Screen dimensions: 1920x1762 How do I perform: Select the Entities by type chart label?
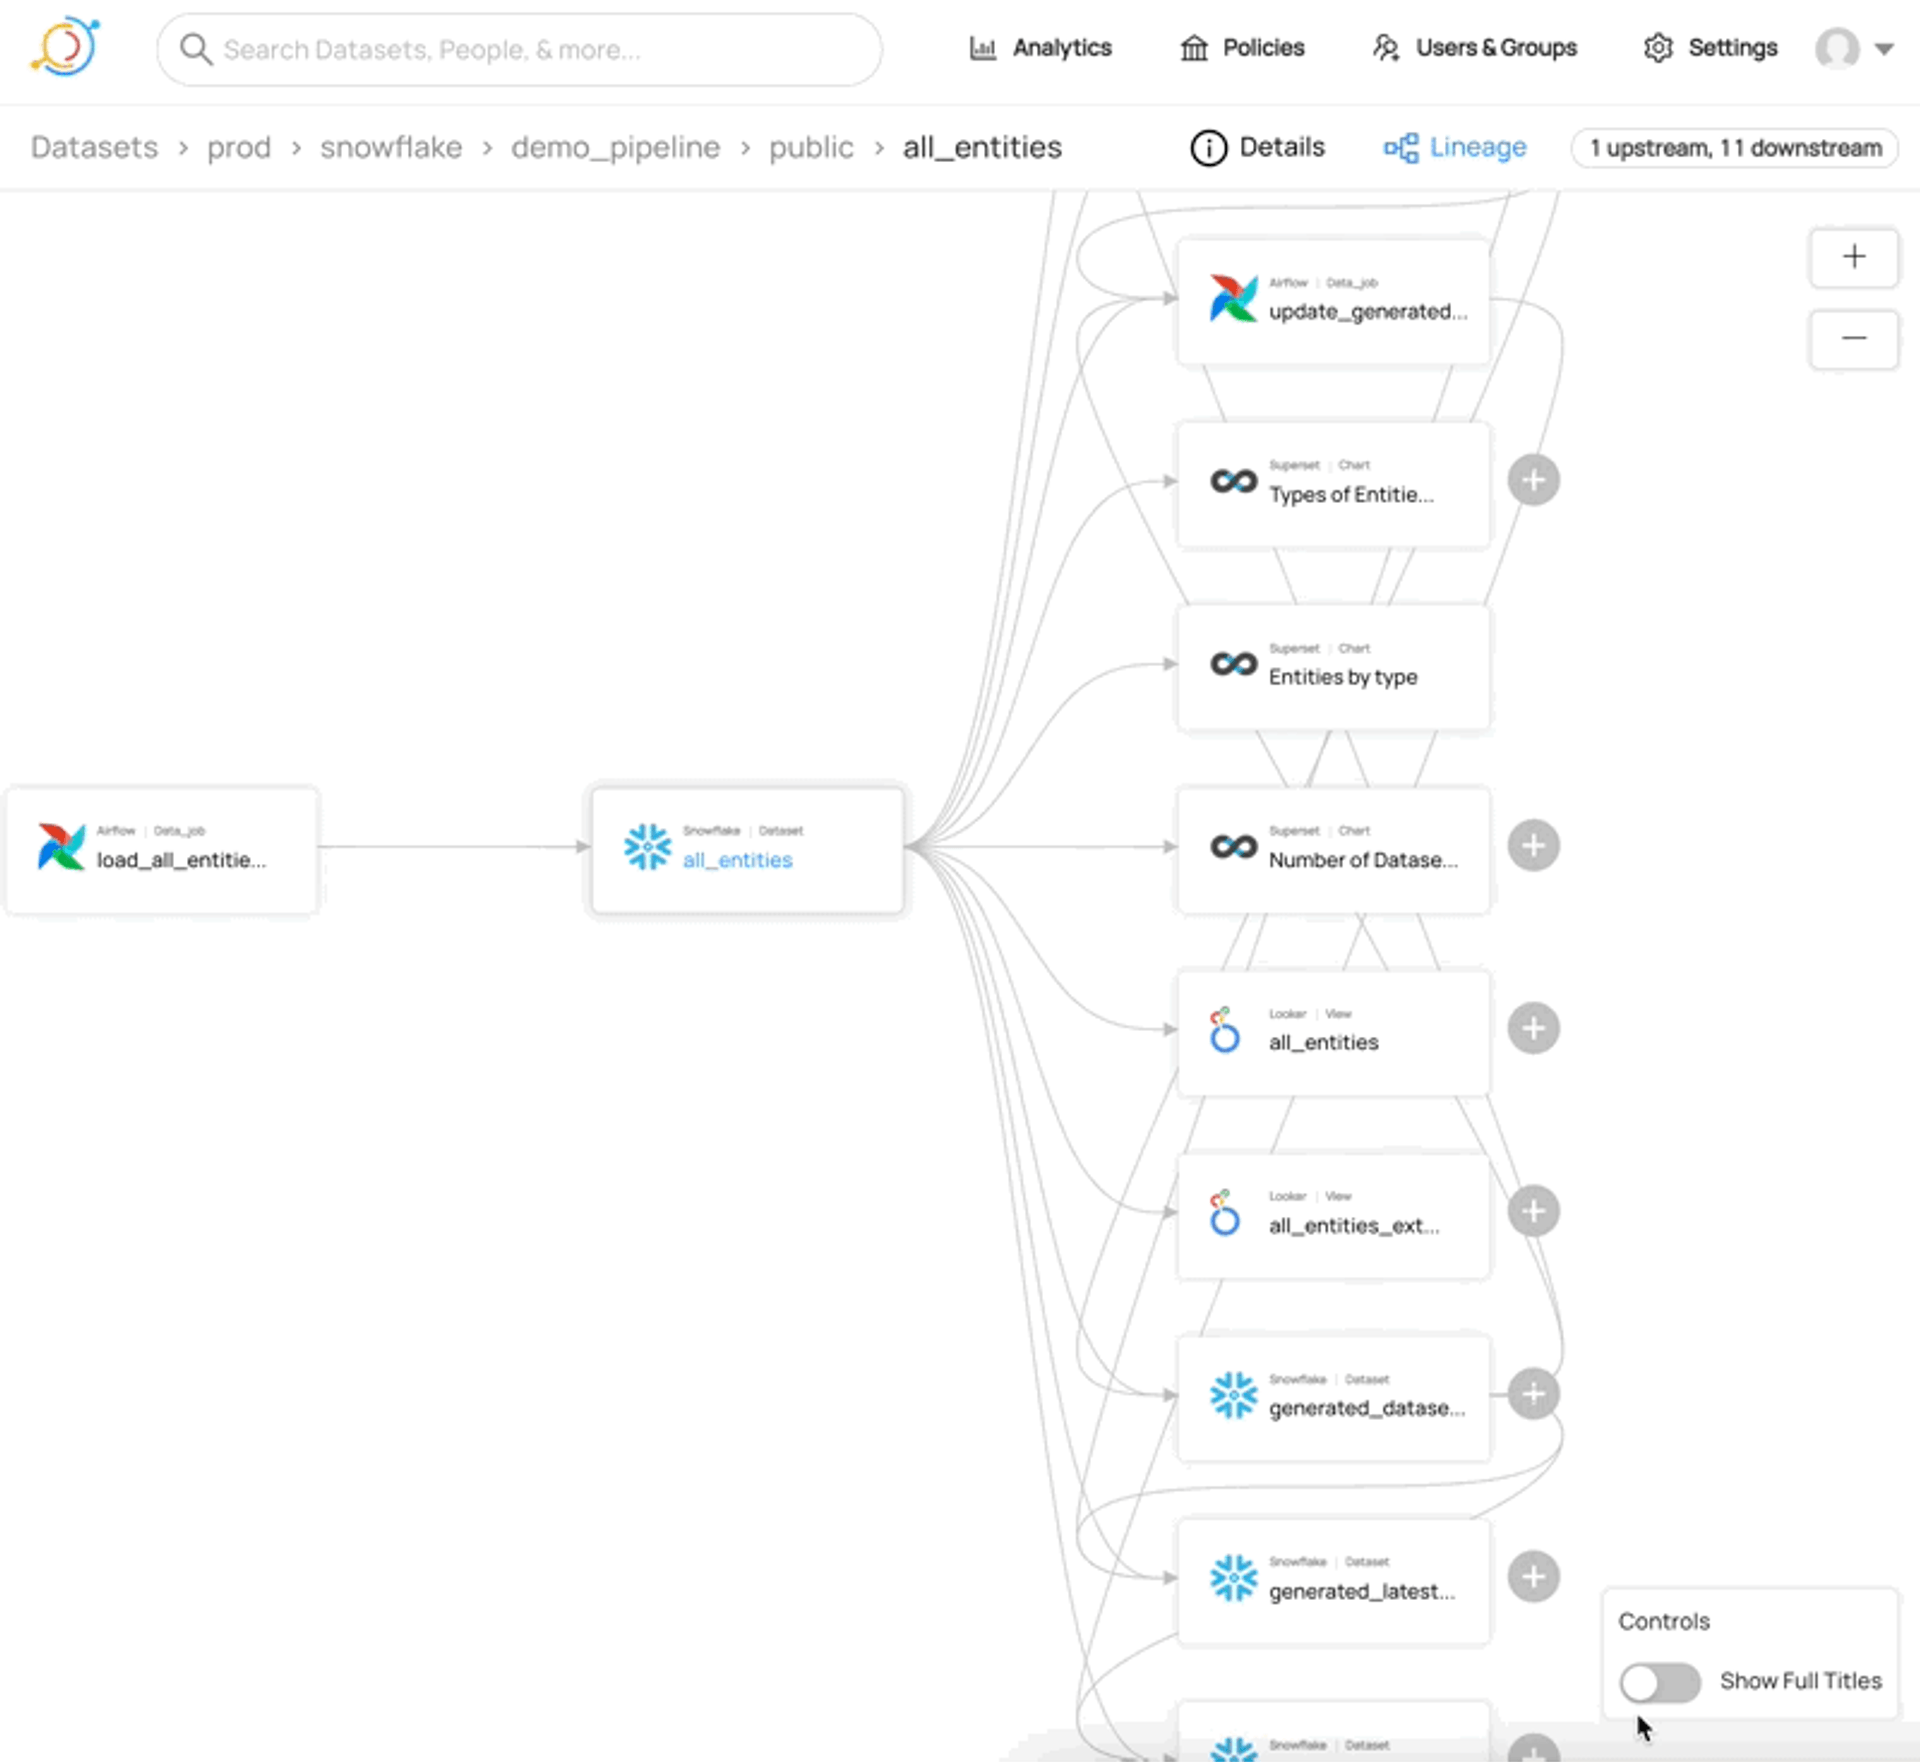1343,677
